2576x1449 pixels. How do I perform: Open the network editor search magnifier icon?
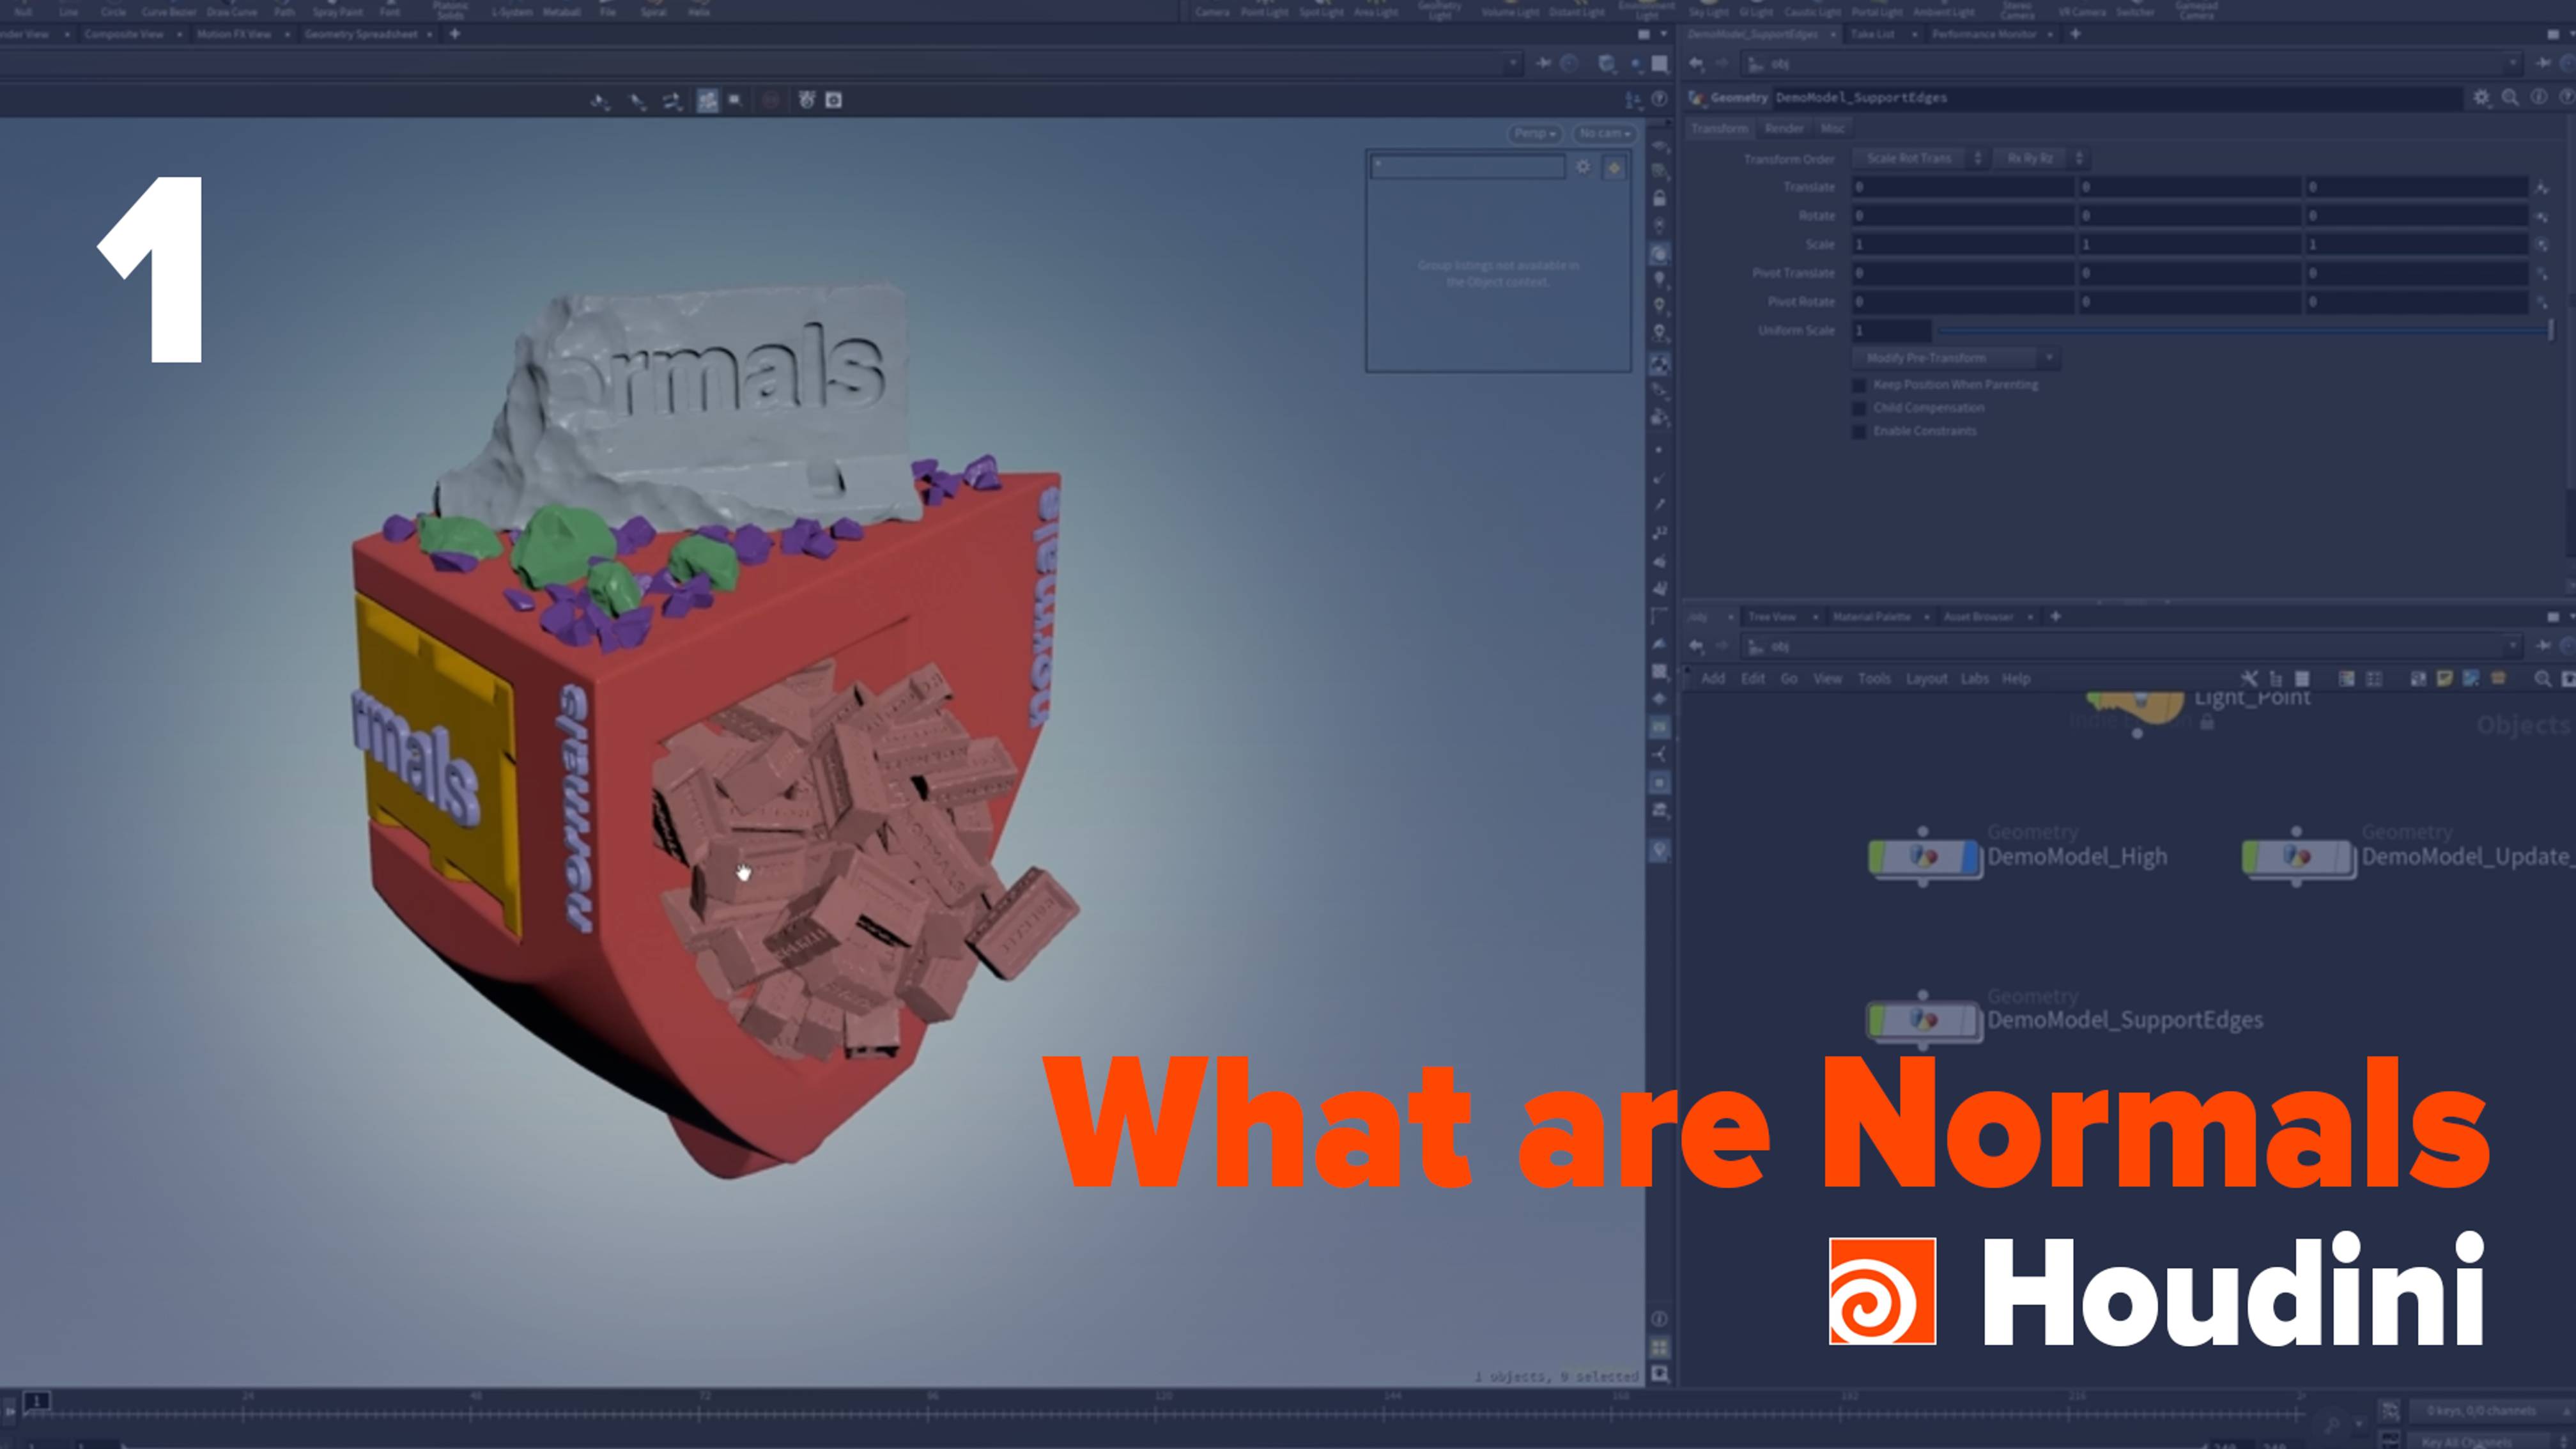pyautogui.click(x=2541, y=678)
